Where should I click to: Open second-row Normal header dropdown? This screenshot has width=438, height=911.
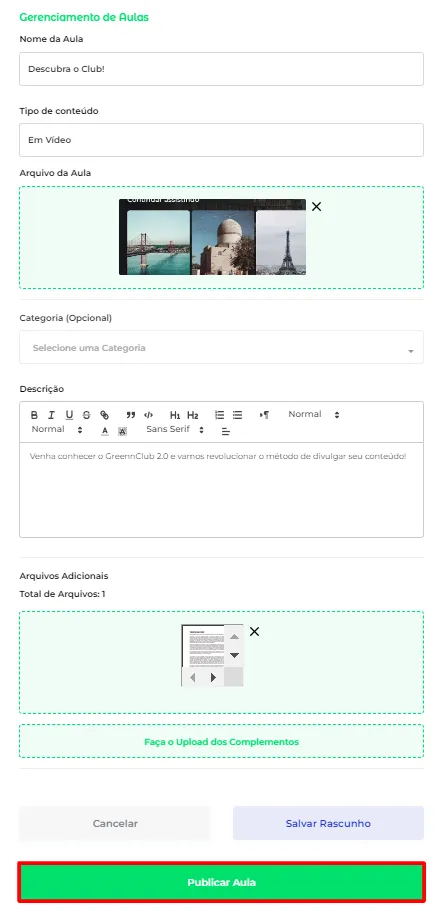tap(57, 429)
